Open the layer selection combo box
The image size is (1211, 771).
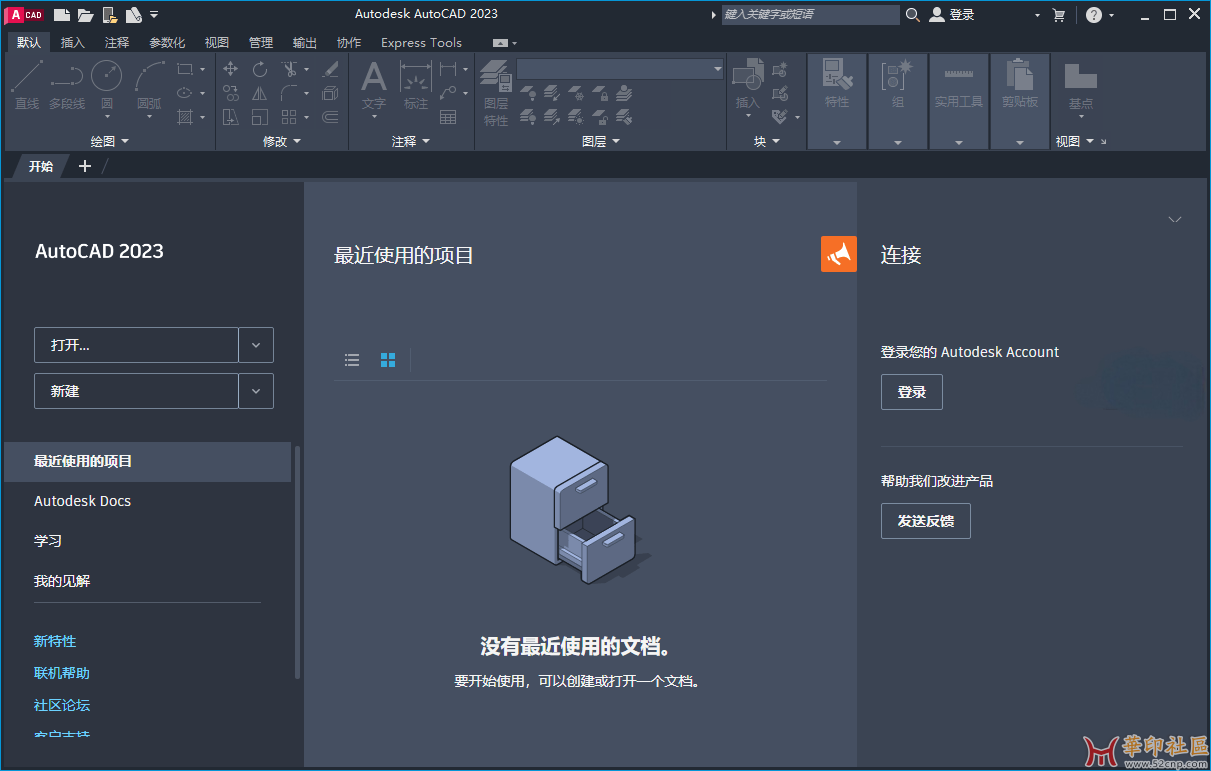[620, 69]
